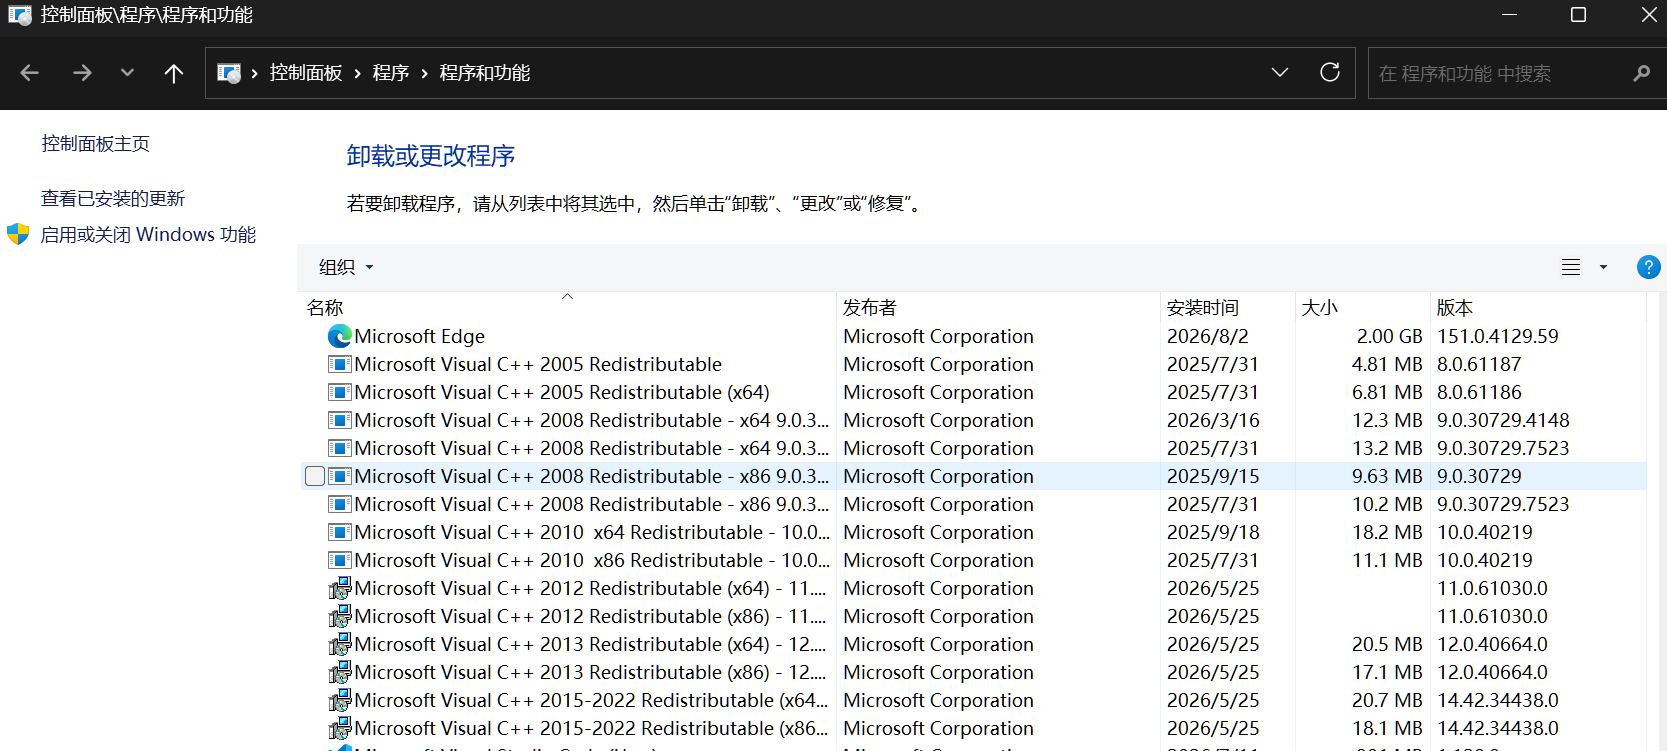Open 控制面板主页 link
This screenshot has width=1667, height=751.
coord(96,144)
